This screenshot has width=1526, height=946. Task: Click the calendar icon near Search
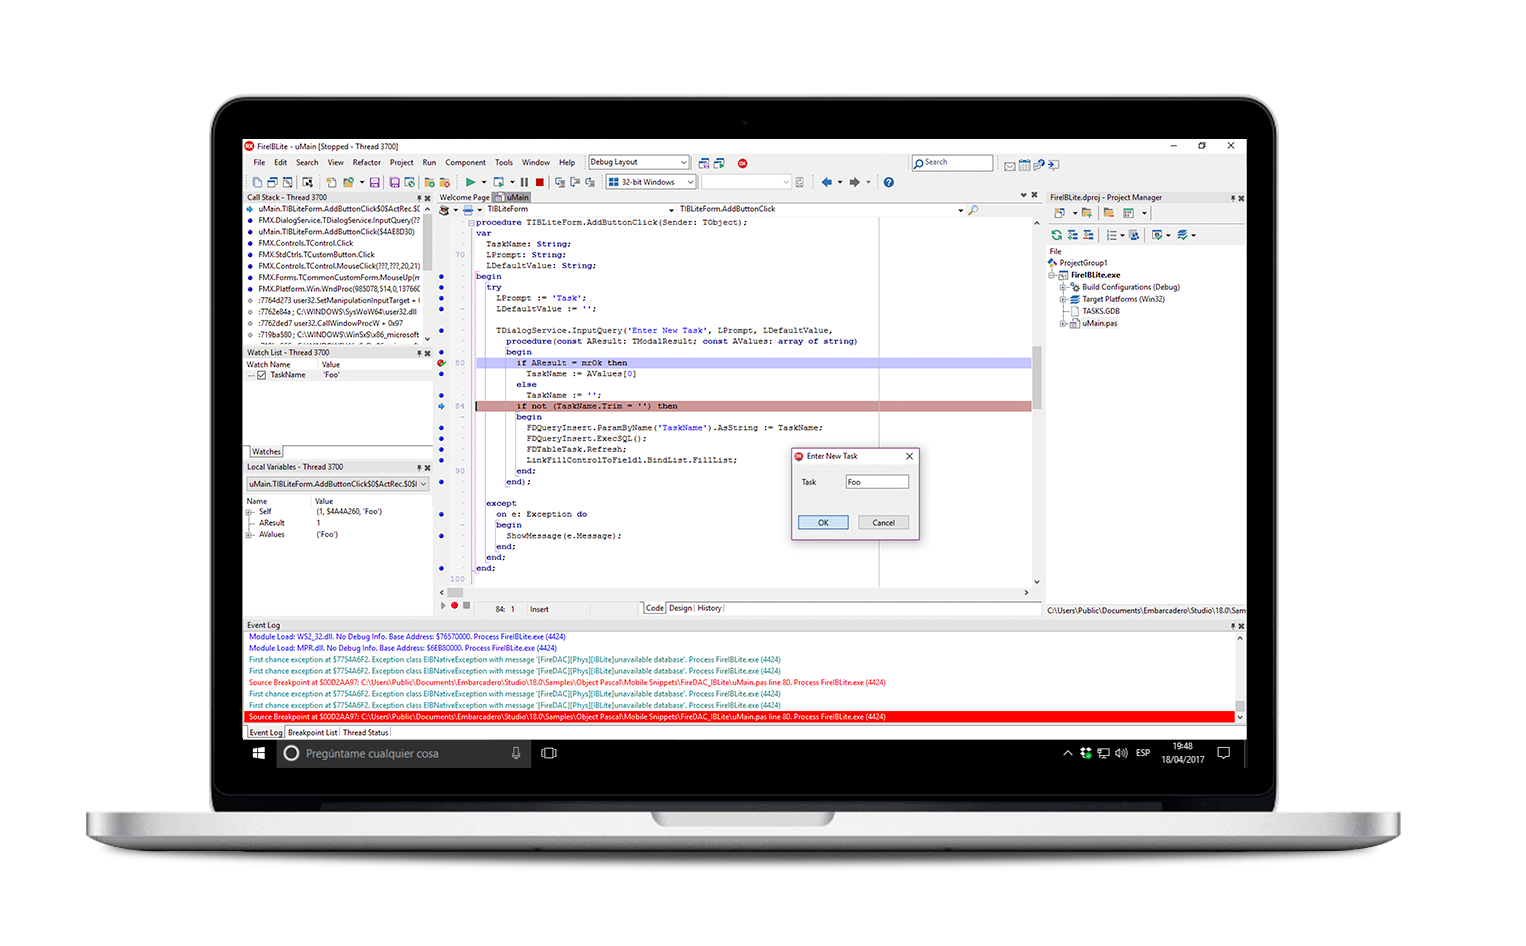(1025, 165)
